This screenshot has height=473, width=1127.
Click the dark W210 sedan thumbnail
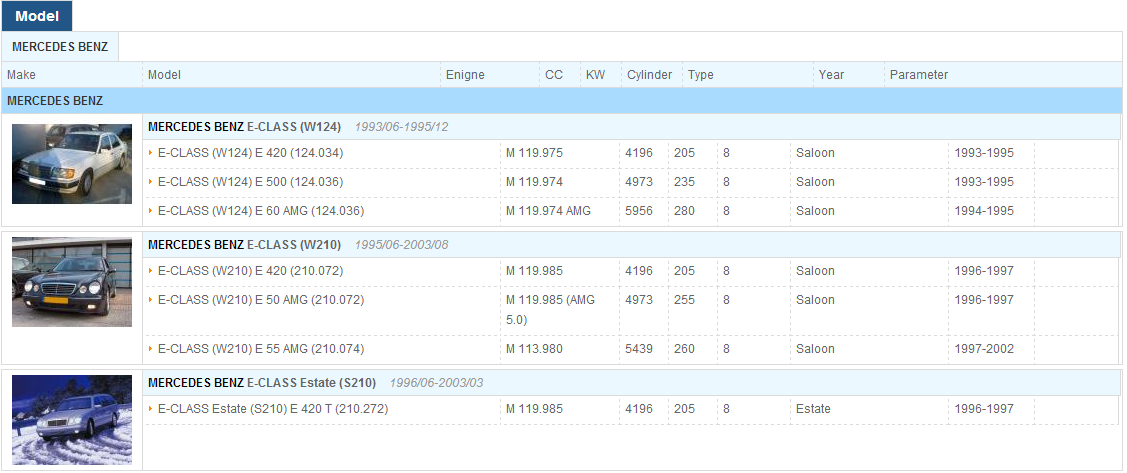click(72, 282)
